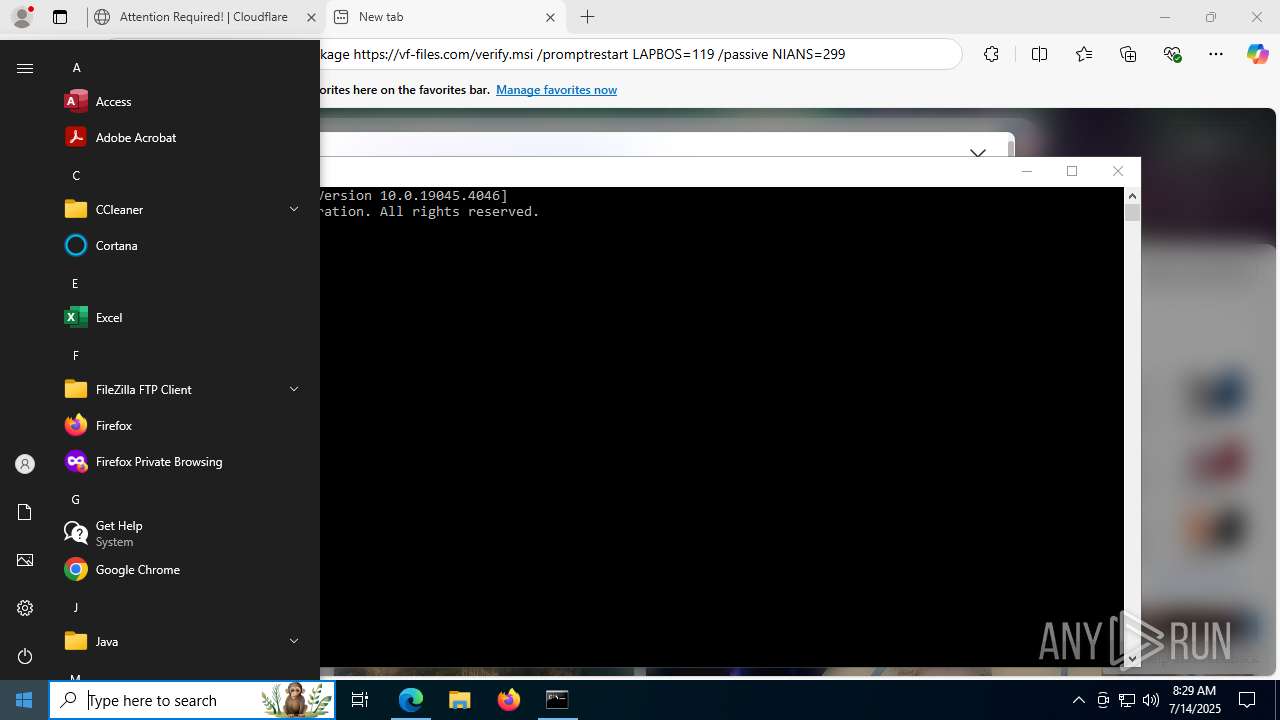Open the FileZilla FTP Client folder entry
1280x720 pixels.
pos(183,389)
